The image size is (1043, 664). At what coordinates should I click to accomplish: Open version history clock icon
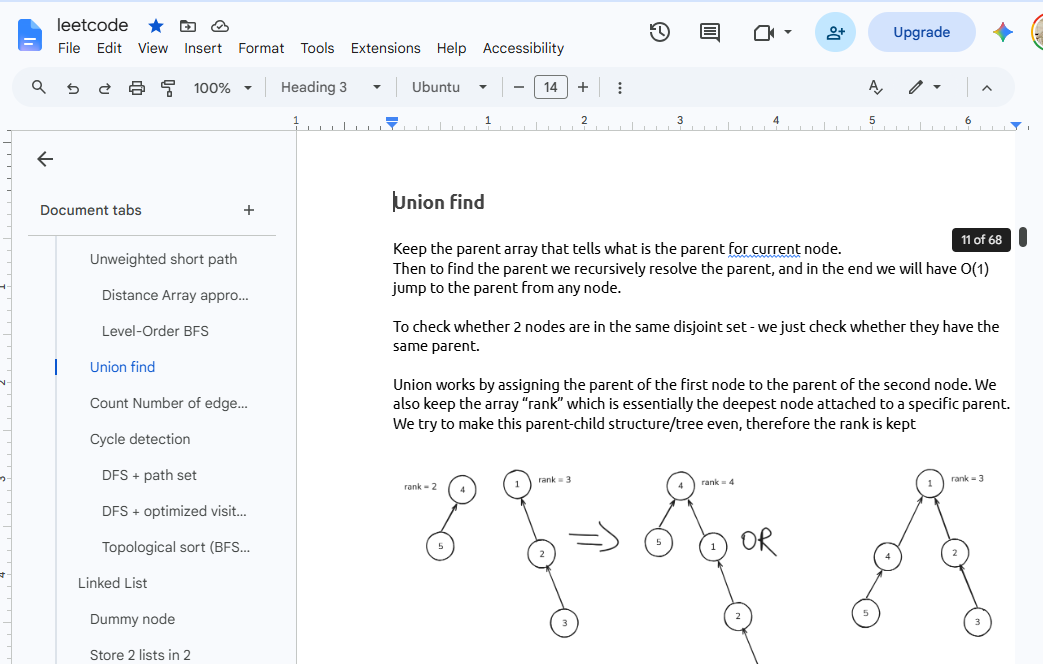tap(659, 32)
